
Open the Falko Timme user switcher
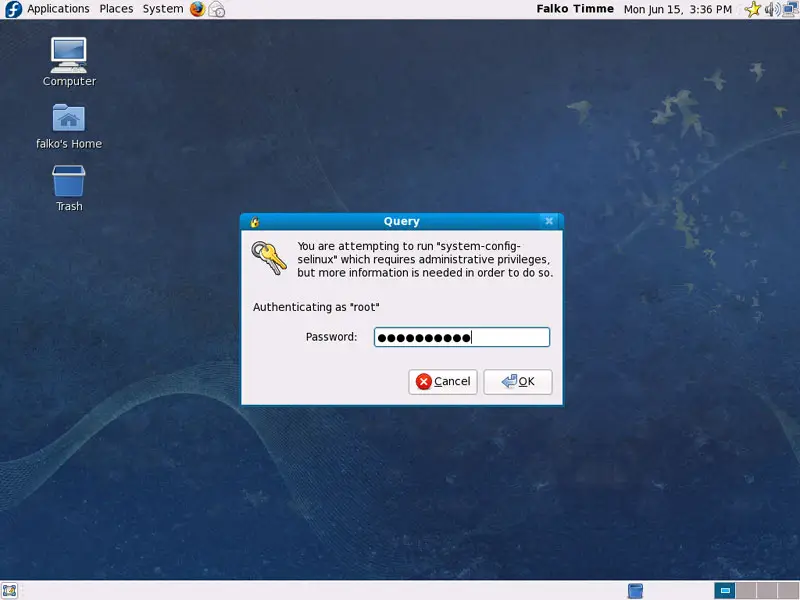(x=575, y=9)
